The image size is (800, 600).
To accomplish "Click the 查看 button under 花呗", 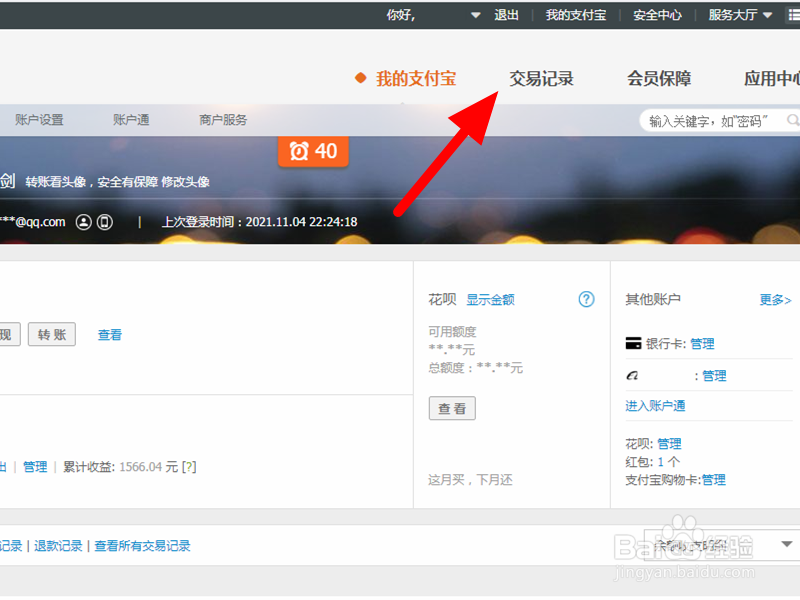I will pyautogui.click(x=452, y=408).
